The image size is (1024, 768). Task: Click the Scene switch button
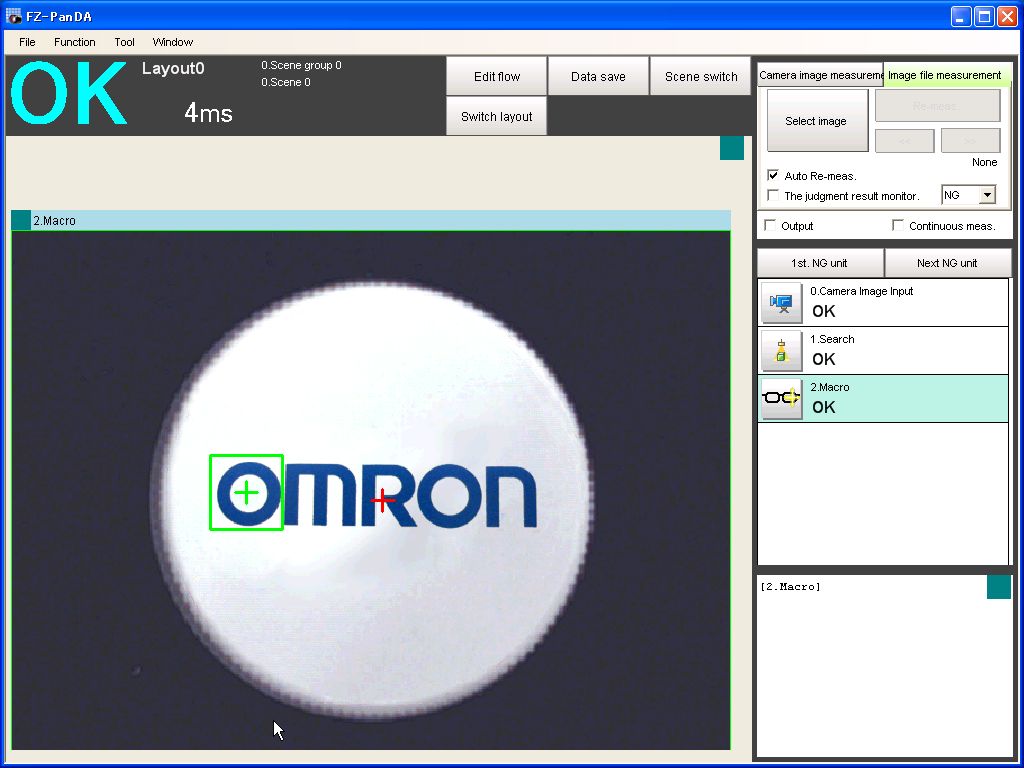[701, 76]
